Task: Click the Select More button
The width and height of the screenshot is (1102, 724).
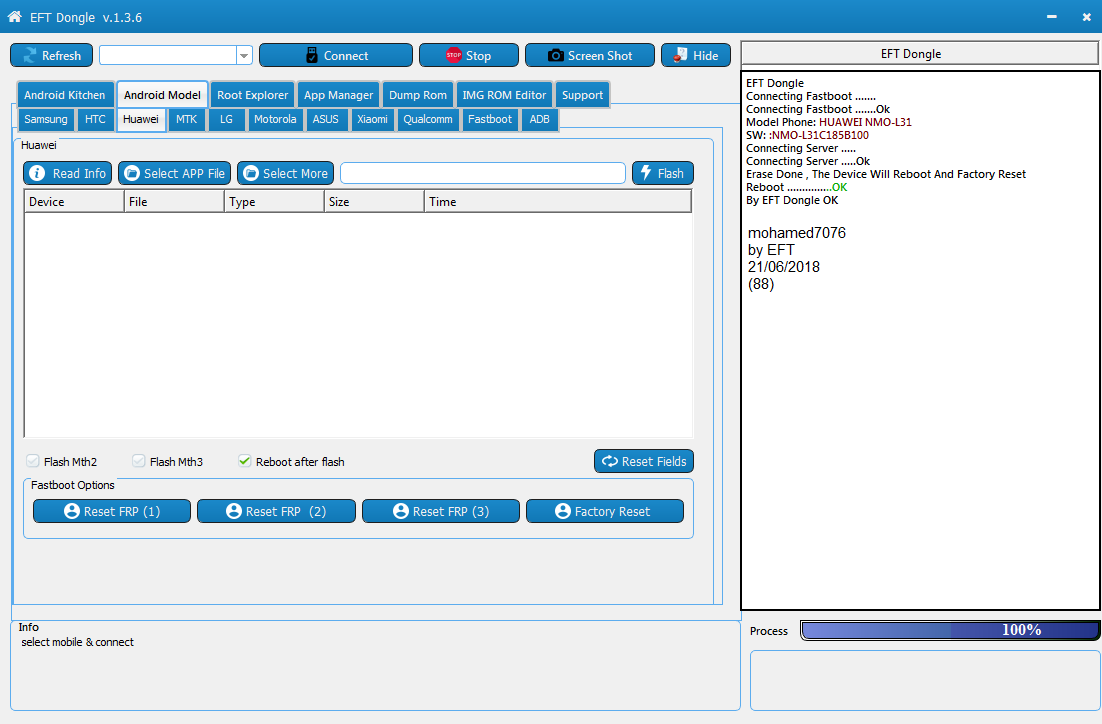Action: (285, 174)
